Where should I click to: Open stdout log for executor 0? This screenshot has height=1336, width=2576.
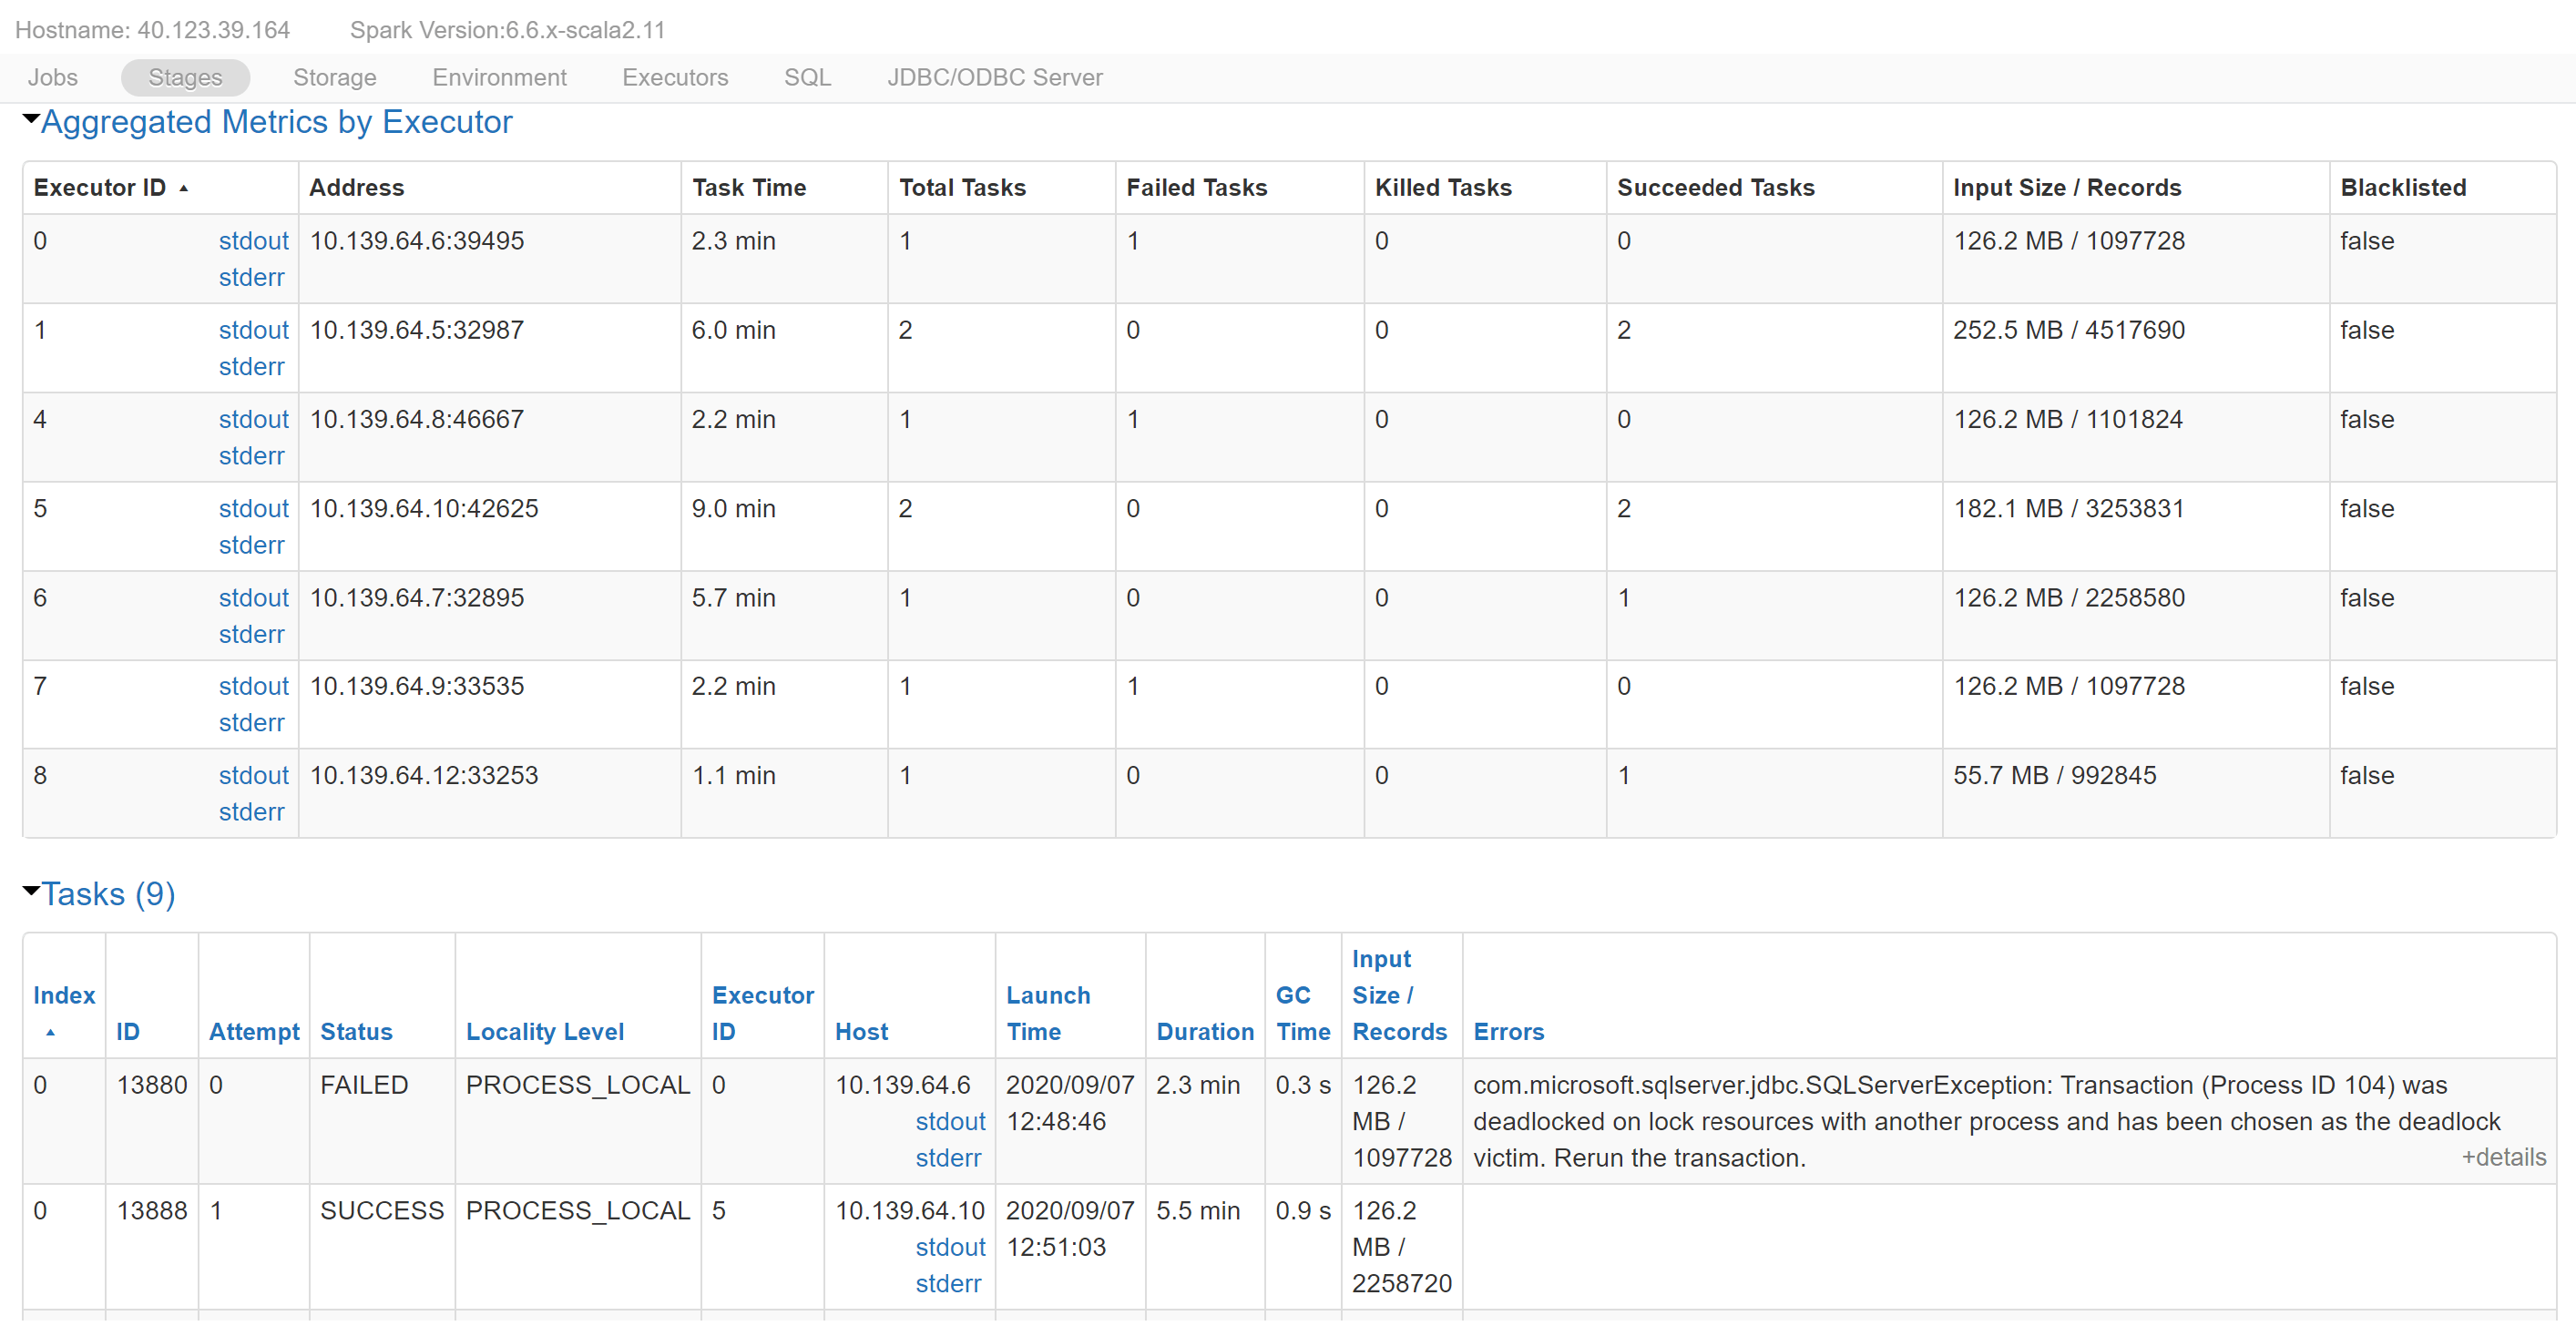click(x=252, y=240)
